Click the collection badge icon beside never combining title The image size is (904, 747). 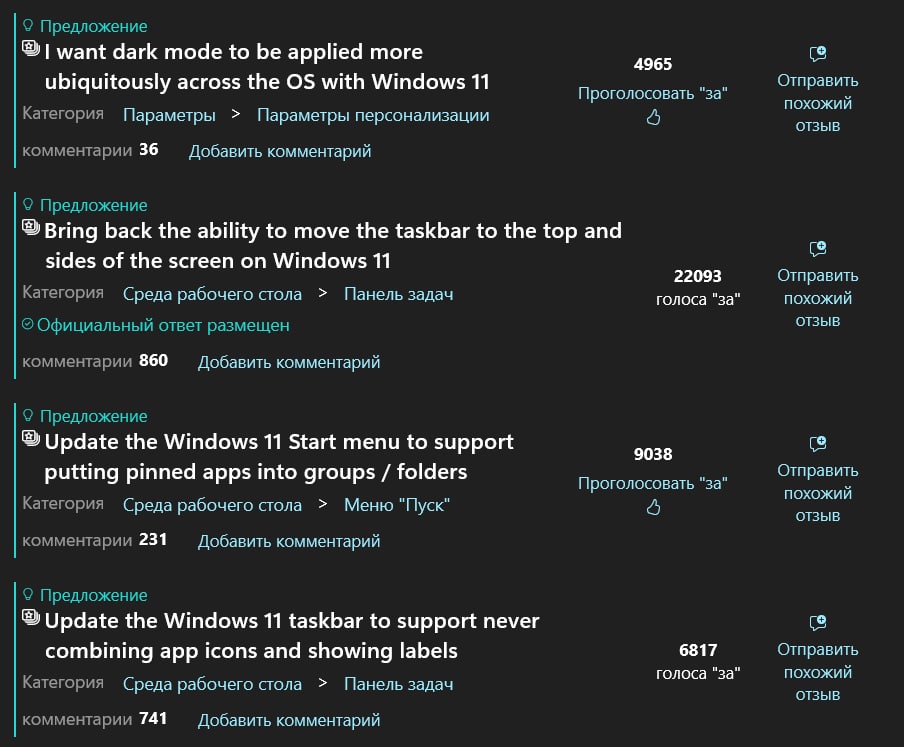(x=31, y=617)
